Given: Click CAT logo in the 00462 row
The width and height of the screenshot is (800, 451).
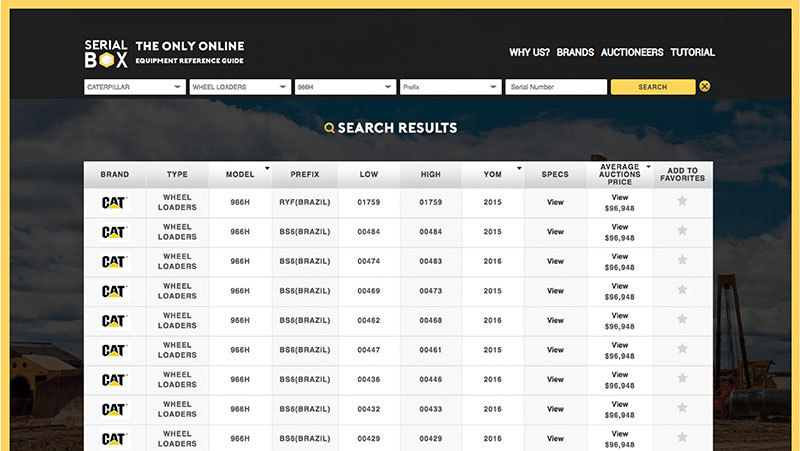Looking at the screenshot, I should point(114,321).
